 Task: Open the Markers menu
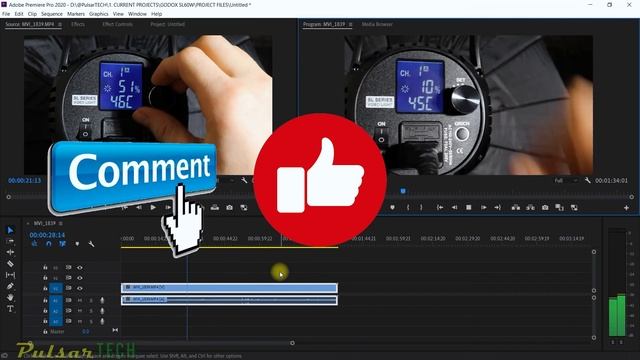(76, 14)
